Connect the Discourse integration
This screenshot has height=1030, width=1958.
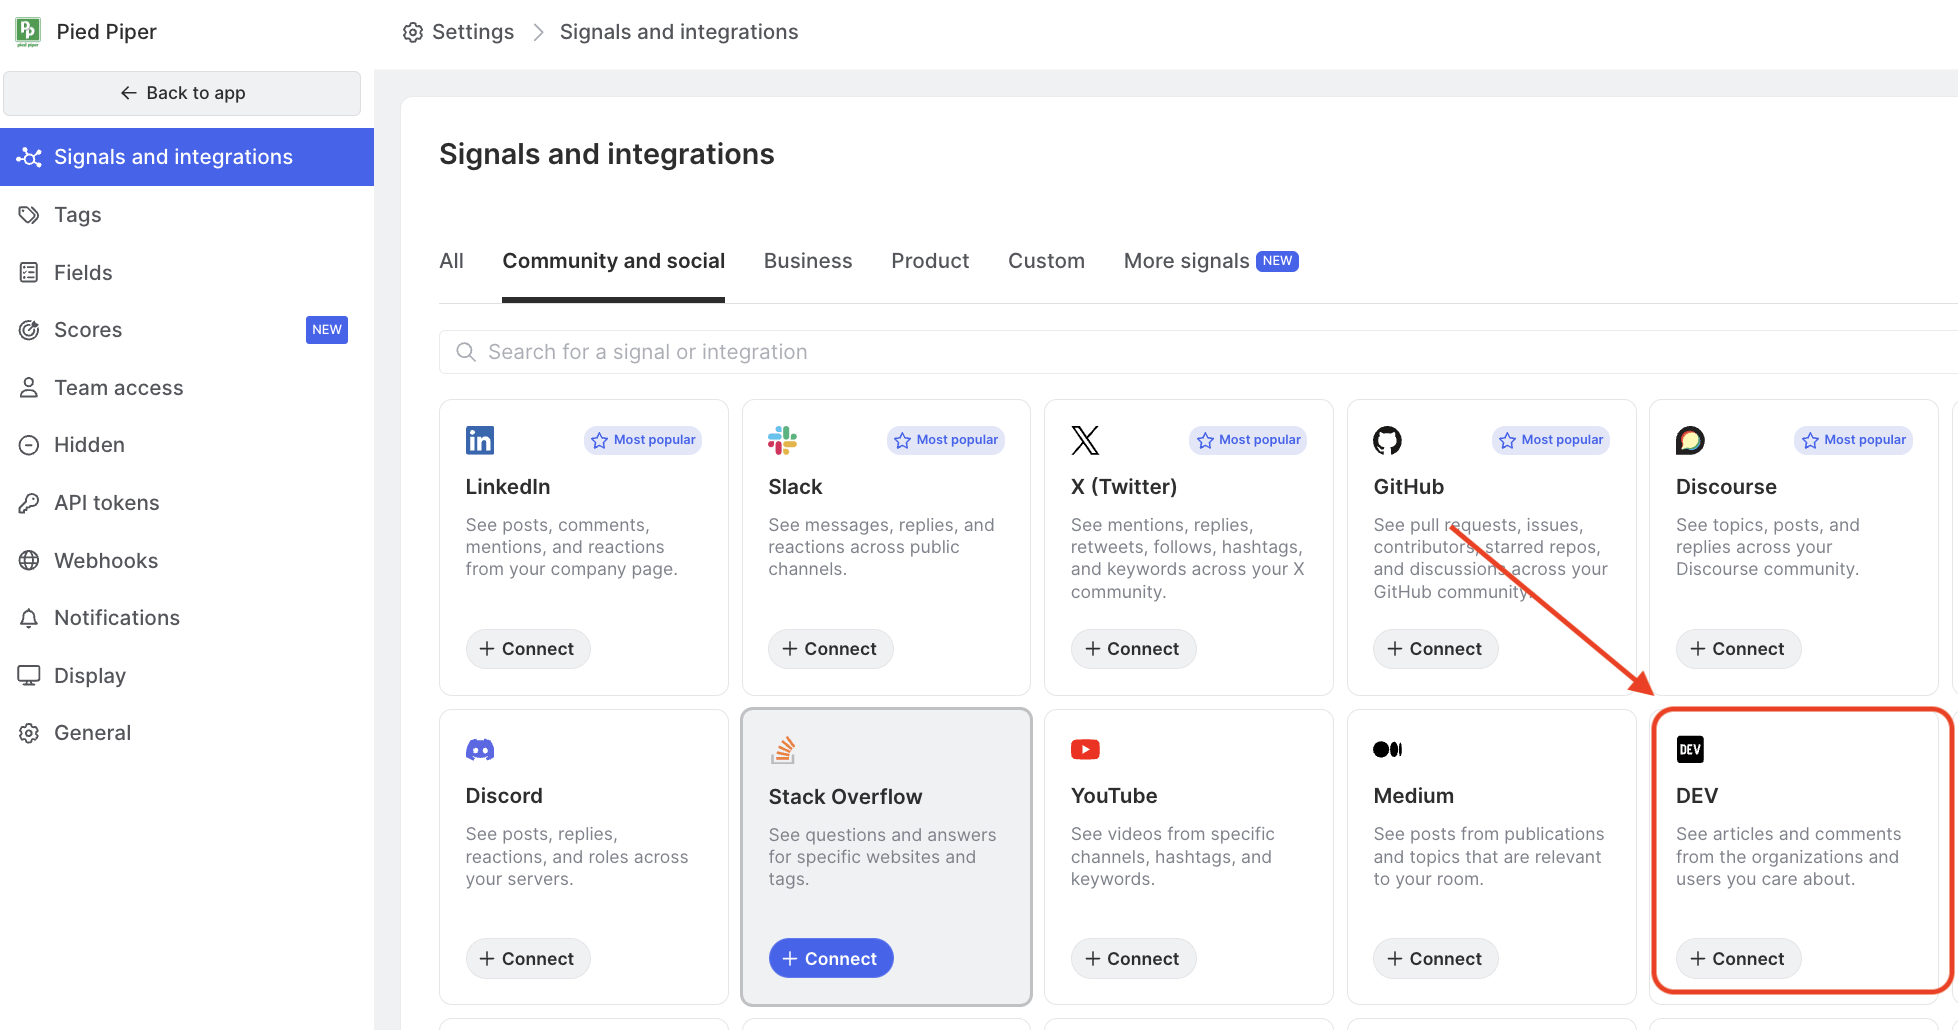click(1738, 649)
